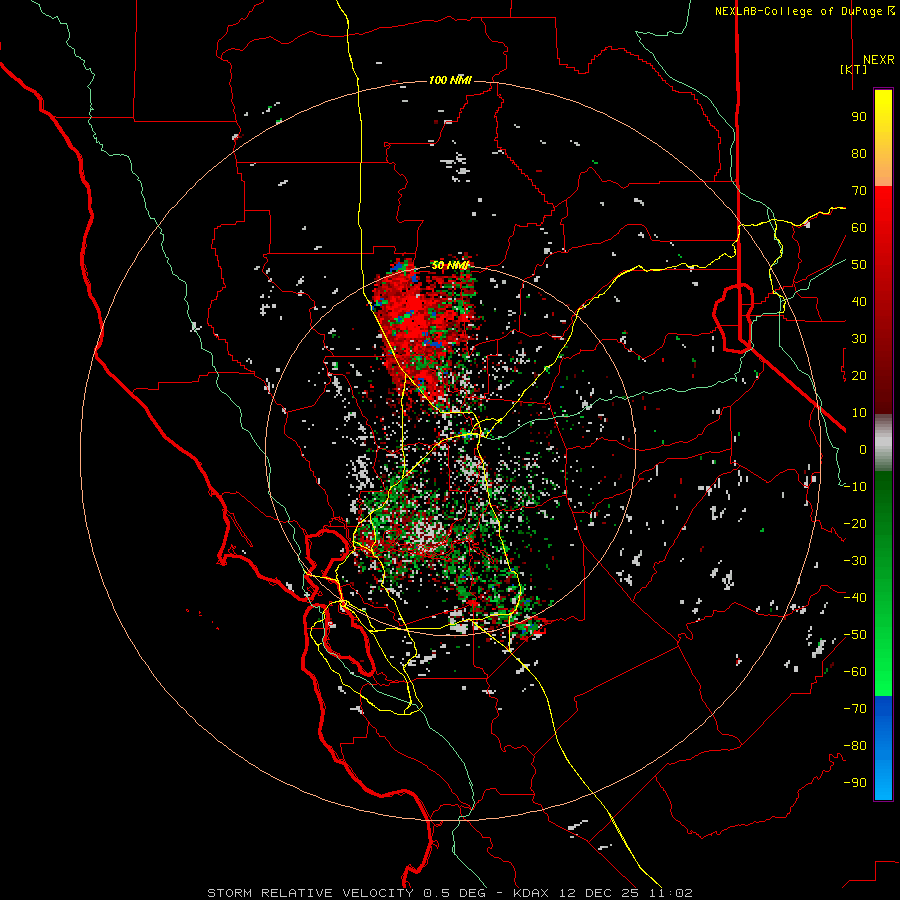Click the 60 value on velocity scale

pyautogui.click(x=859, y=228)
